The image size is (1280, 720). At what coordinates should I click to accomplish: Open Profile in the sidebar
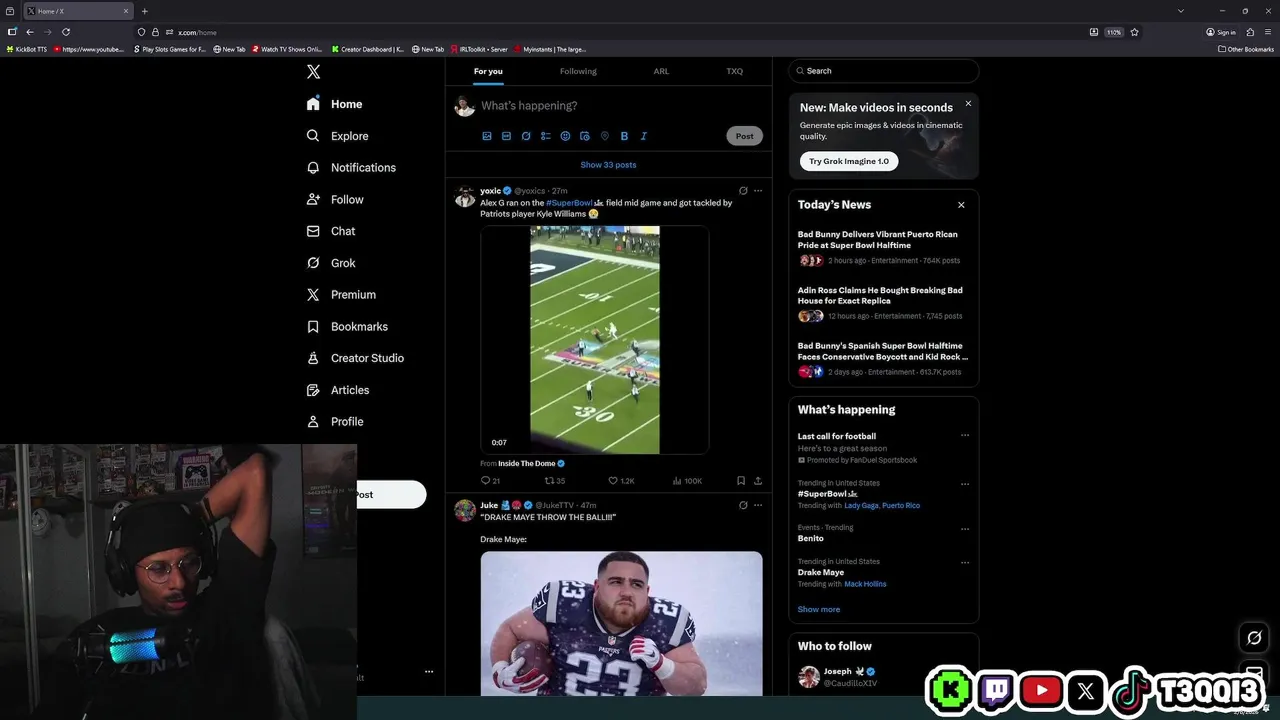click(x=335, y=422)
